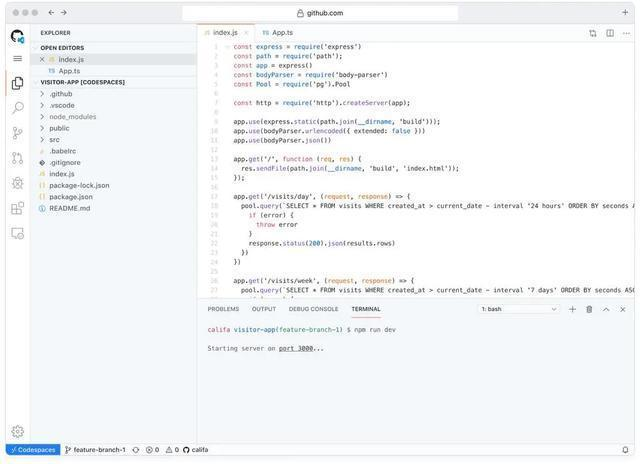Image resolution: width=640 pixels, height=464 pixels.
Task: Open the Manage gear icon
Action: tap(18, 431)
